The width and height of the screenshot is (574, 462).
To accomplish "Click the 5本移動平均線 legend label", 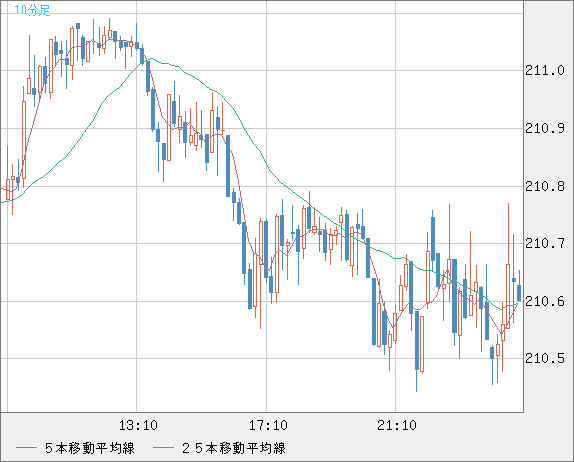I will pyautogui.click(x=90, y=448).
